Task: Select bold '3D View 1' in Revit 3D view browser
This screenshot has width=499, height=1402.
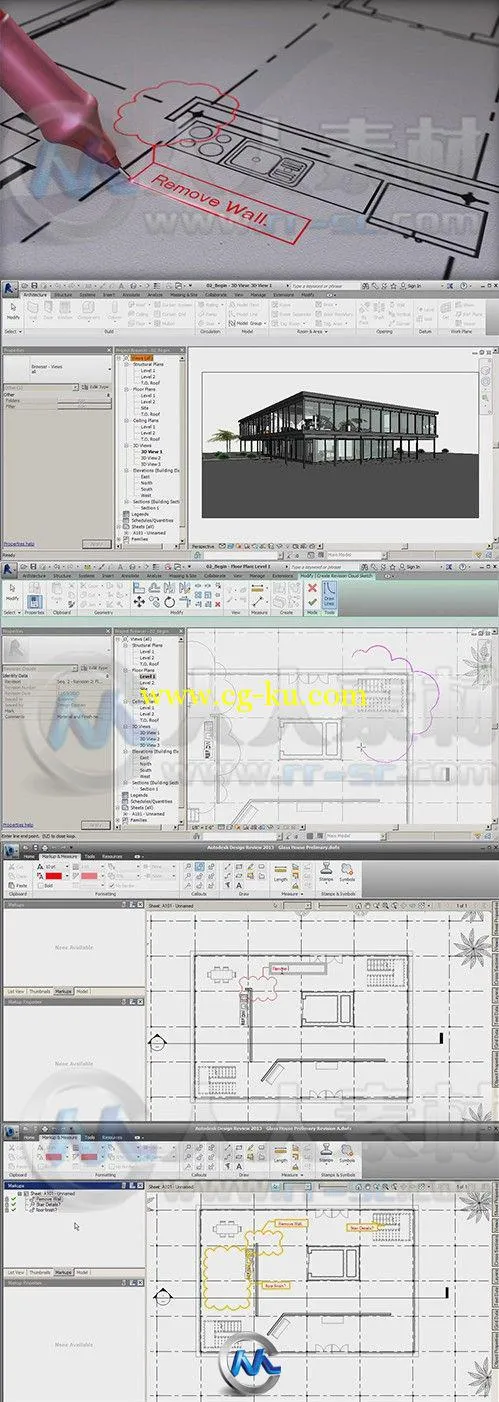Action: tap(151, 451)
